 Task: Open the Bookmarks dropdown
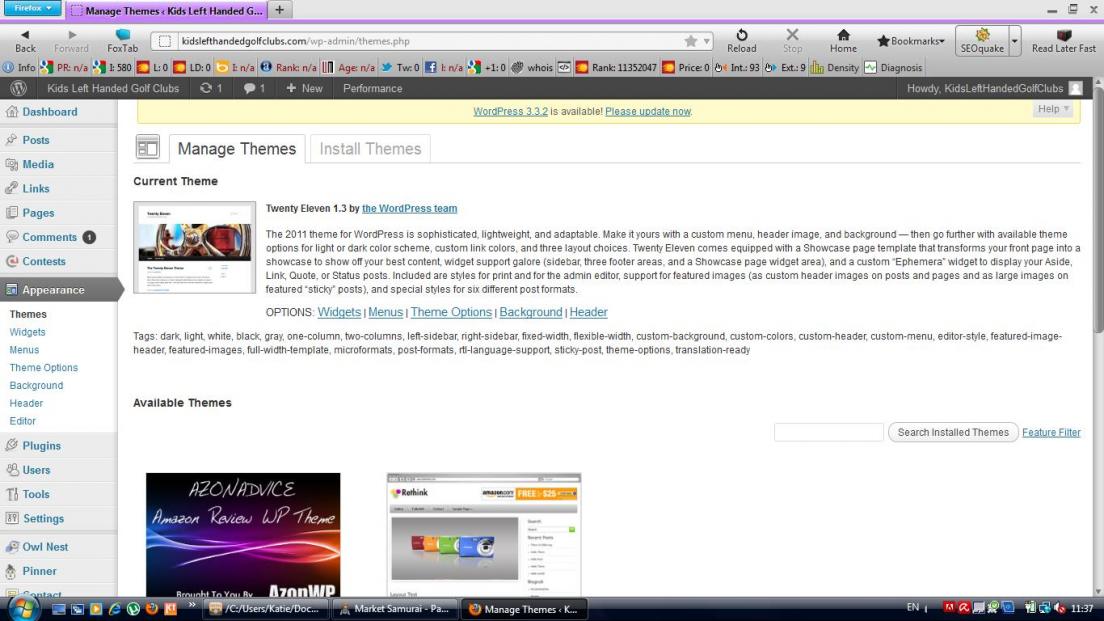(910, 41)
